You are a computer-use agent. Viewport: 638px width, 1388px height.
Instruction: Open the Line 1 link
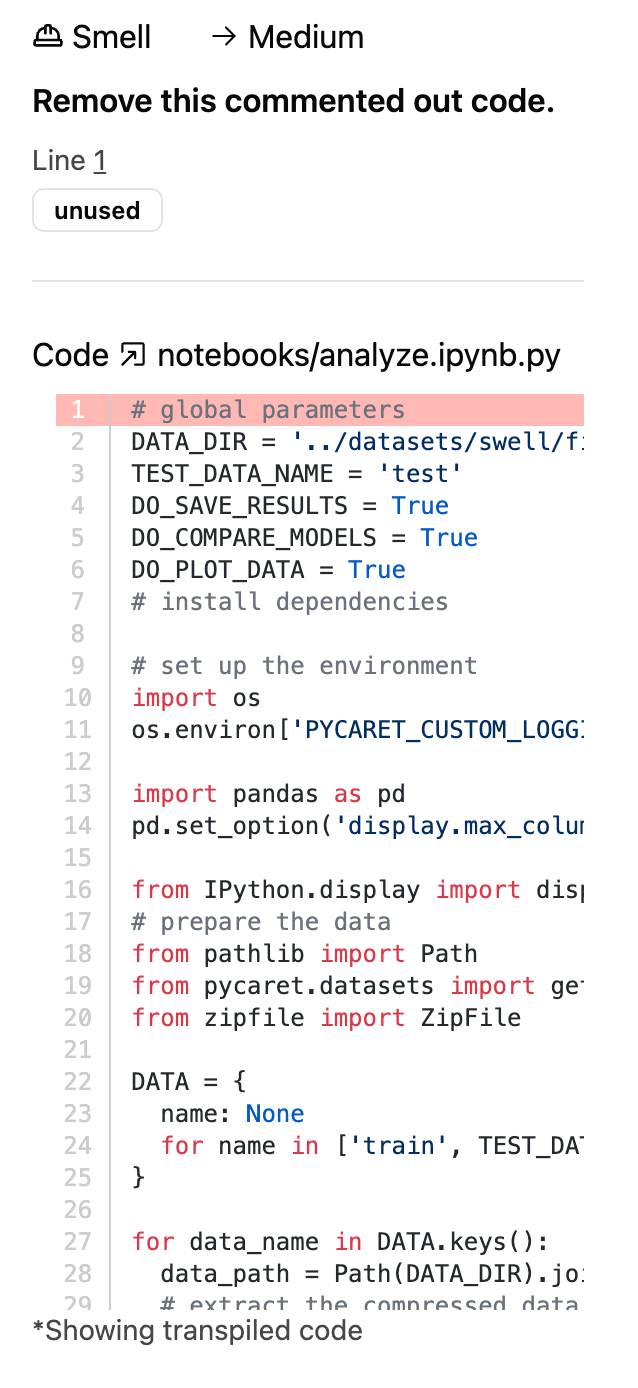[100, 161]
